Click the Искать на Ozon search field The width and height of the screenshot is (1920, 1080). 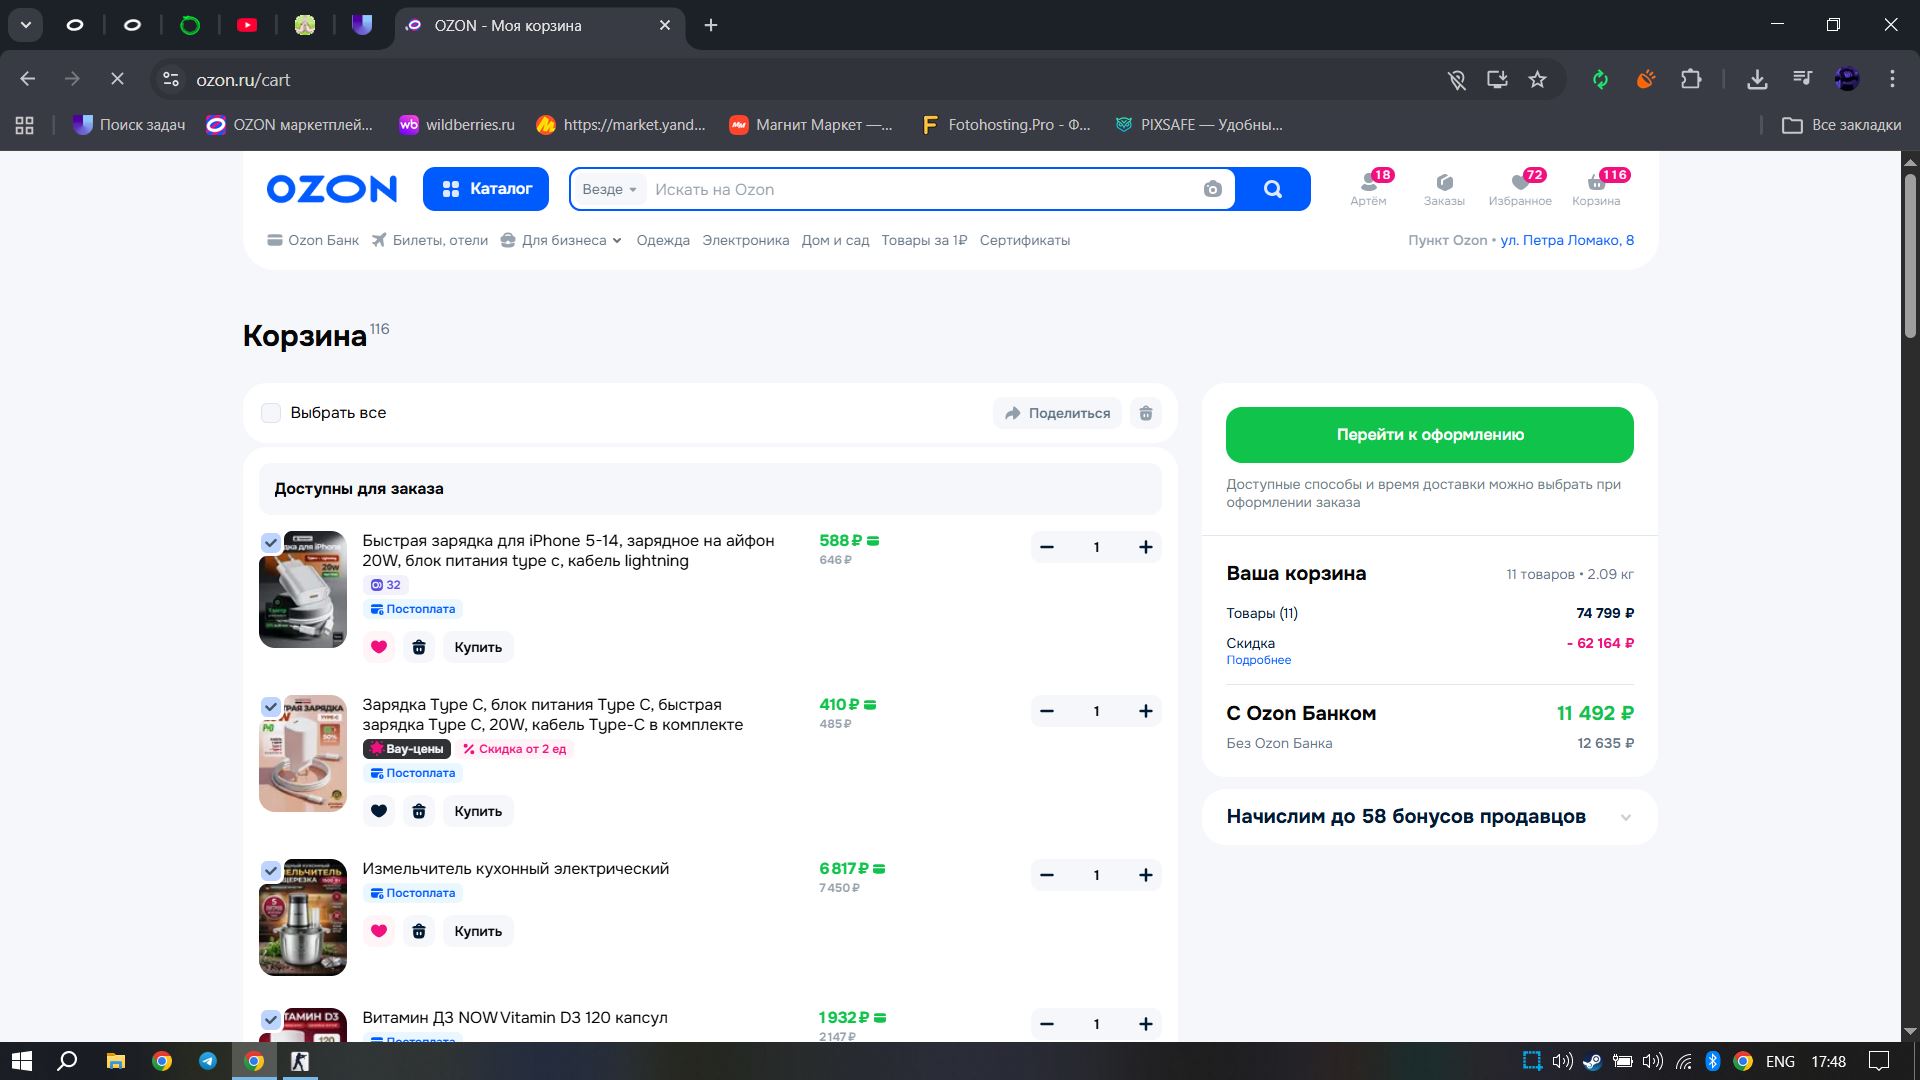tap(920, 189)
